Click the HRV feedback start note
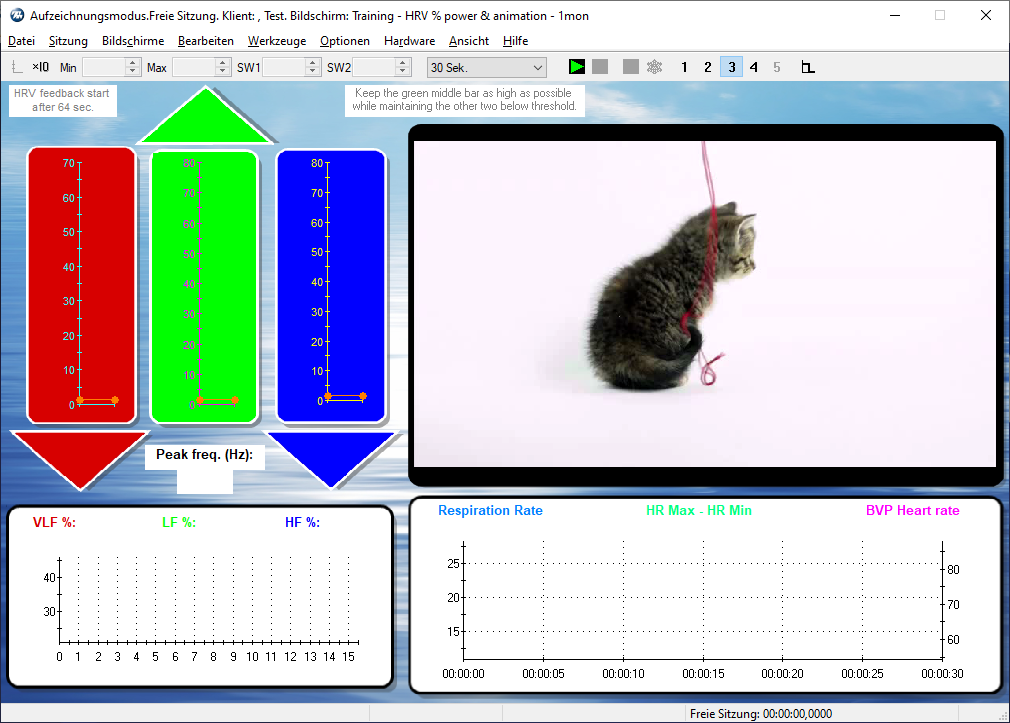Image resolution: width=1010 pixels, height=723 pixels. pyautogui.click(x=62, y=101)
